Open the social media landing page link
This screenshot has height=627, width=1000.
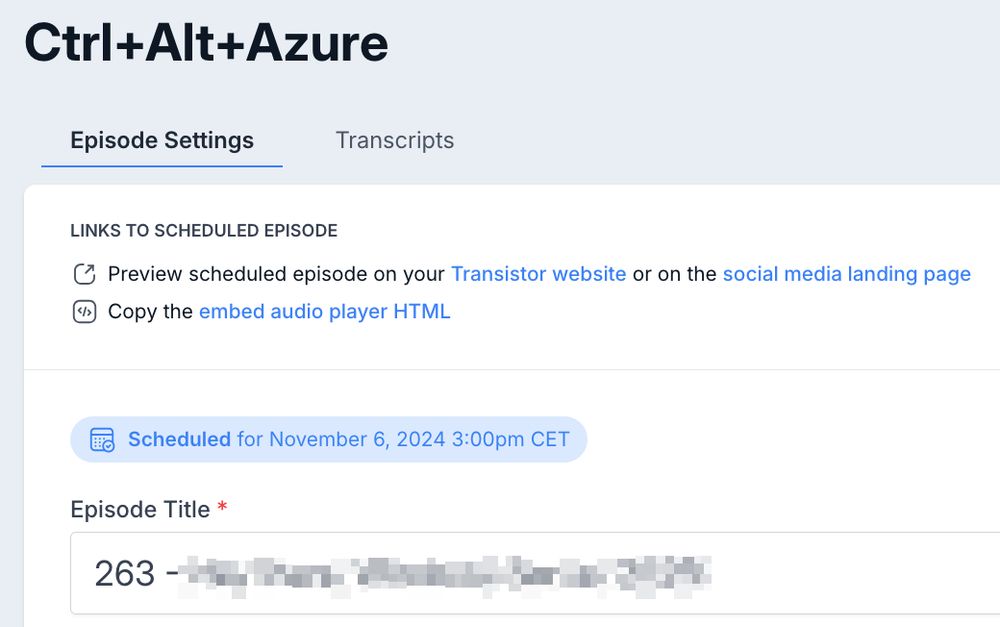(x=846, y=274)
